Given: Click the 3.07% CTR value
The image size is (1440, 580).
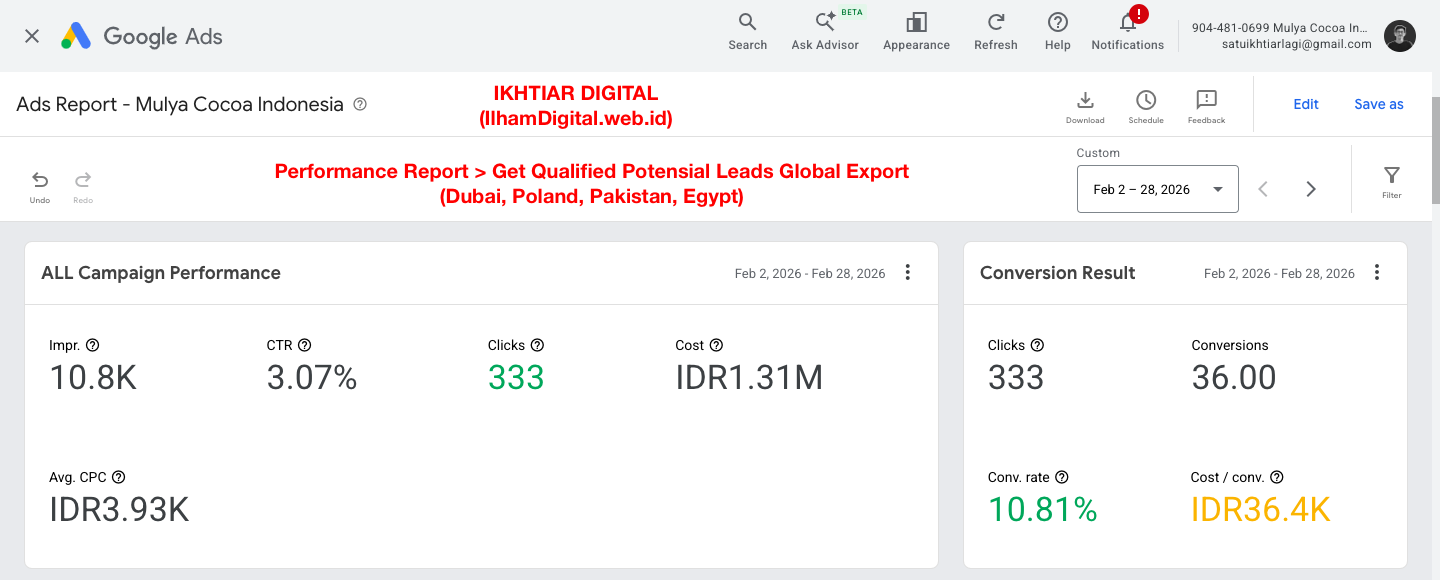Looking at the screenshot, I should coord(312,378).
